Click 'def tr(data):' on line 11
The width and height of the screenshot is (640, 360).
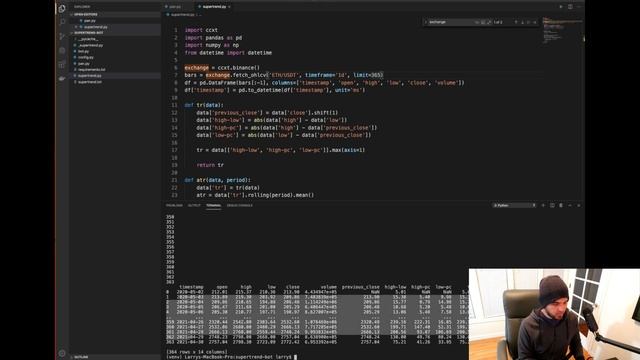tap(204, 105)
